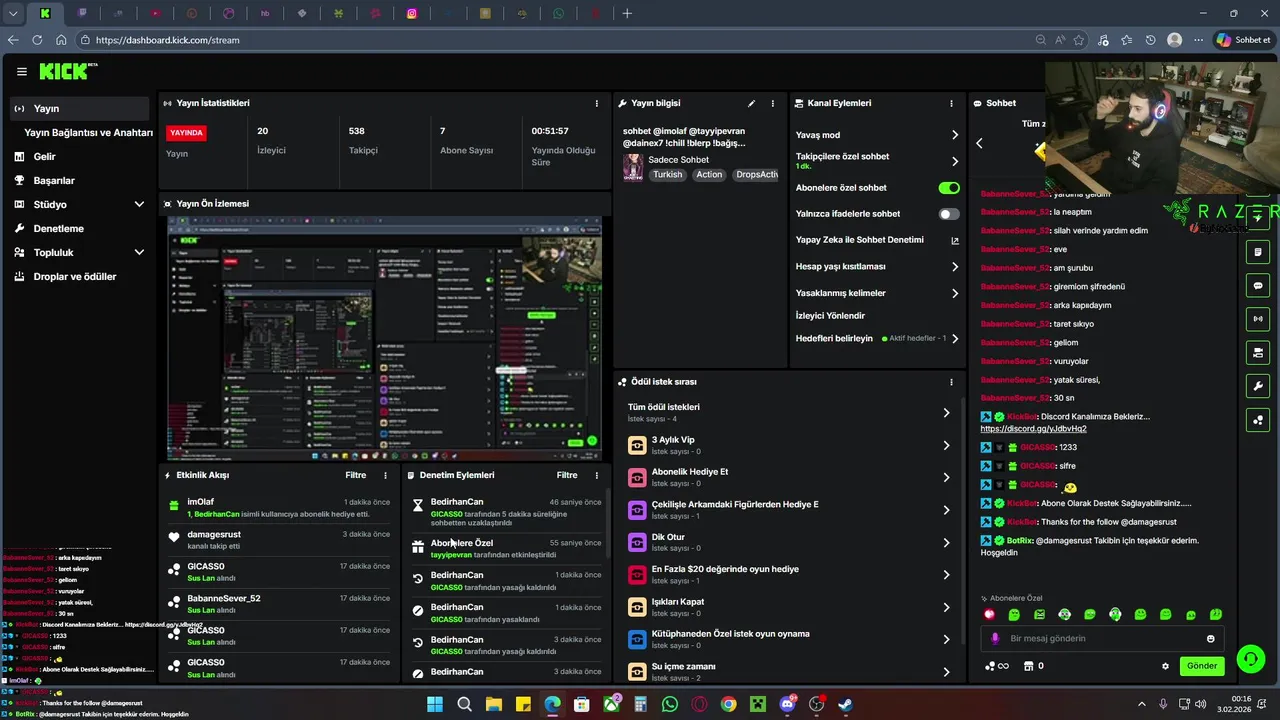Click the KICK logo
This screenshot has width=1280, height=720.
pyautogui.click(x=67, y=71)
